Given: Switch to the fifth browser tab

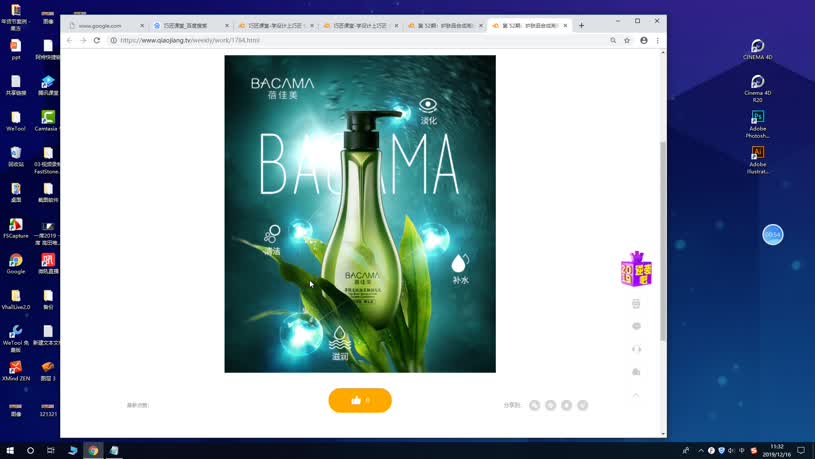Looking at the screenshot, I should [x=444, y=25].
